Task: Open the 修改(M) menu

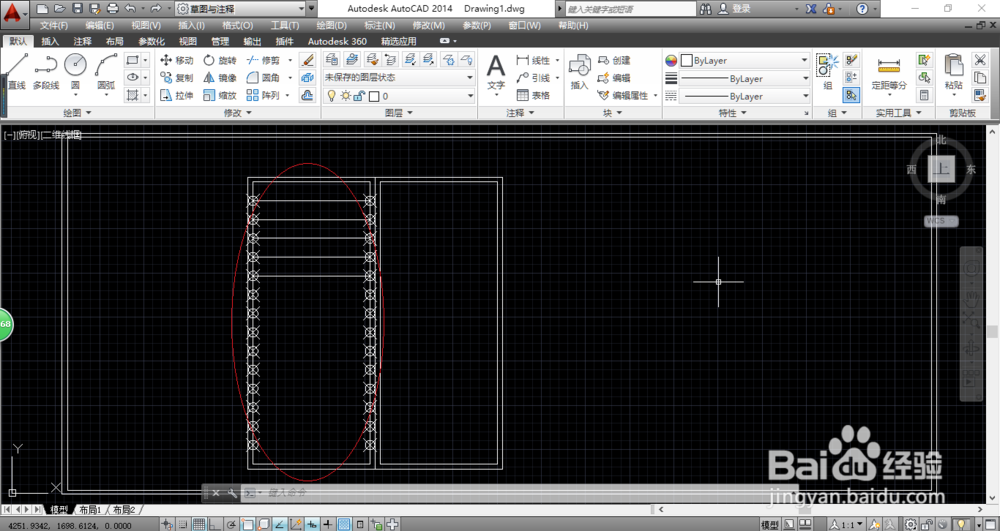Action: click(x=429, y=25)
